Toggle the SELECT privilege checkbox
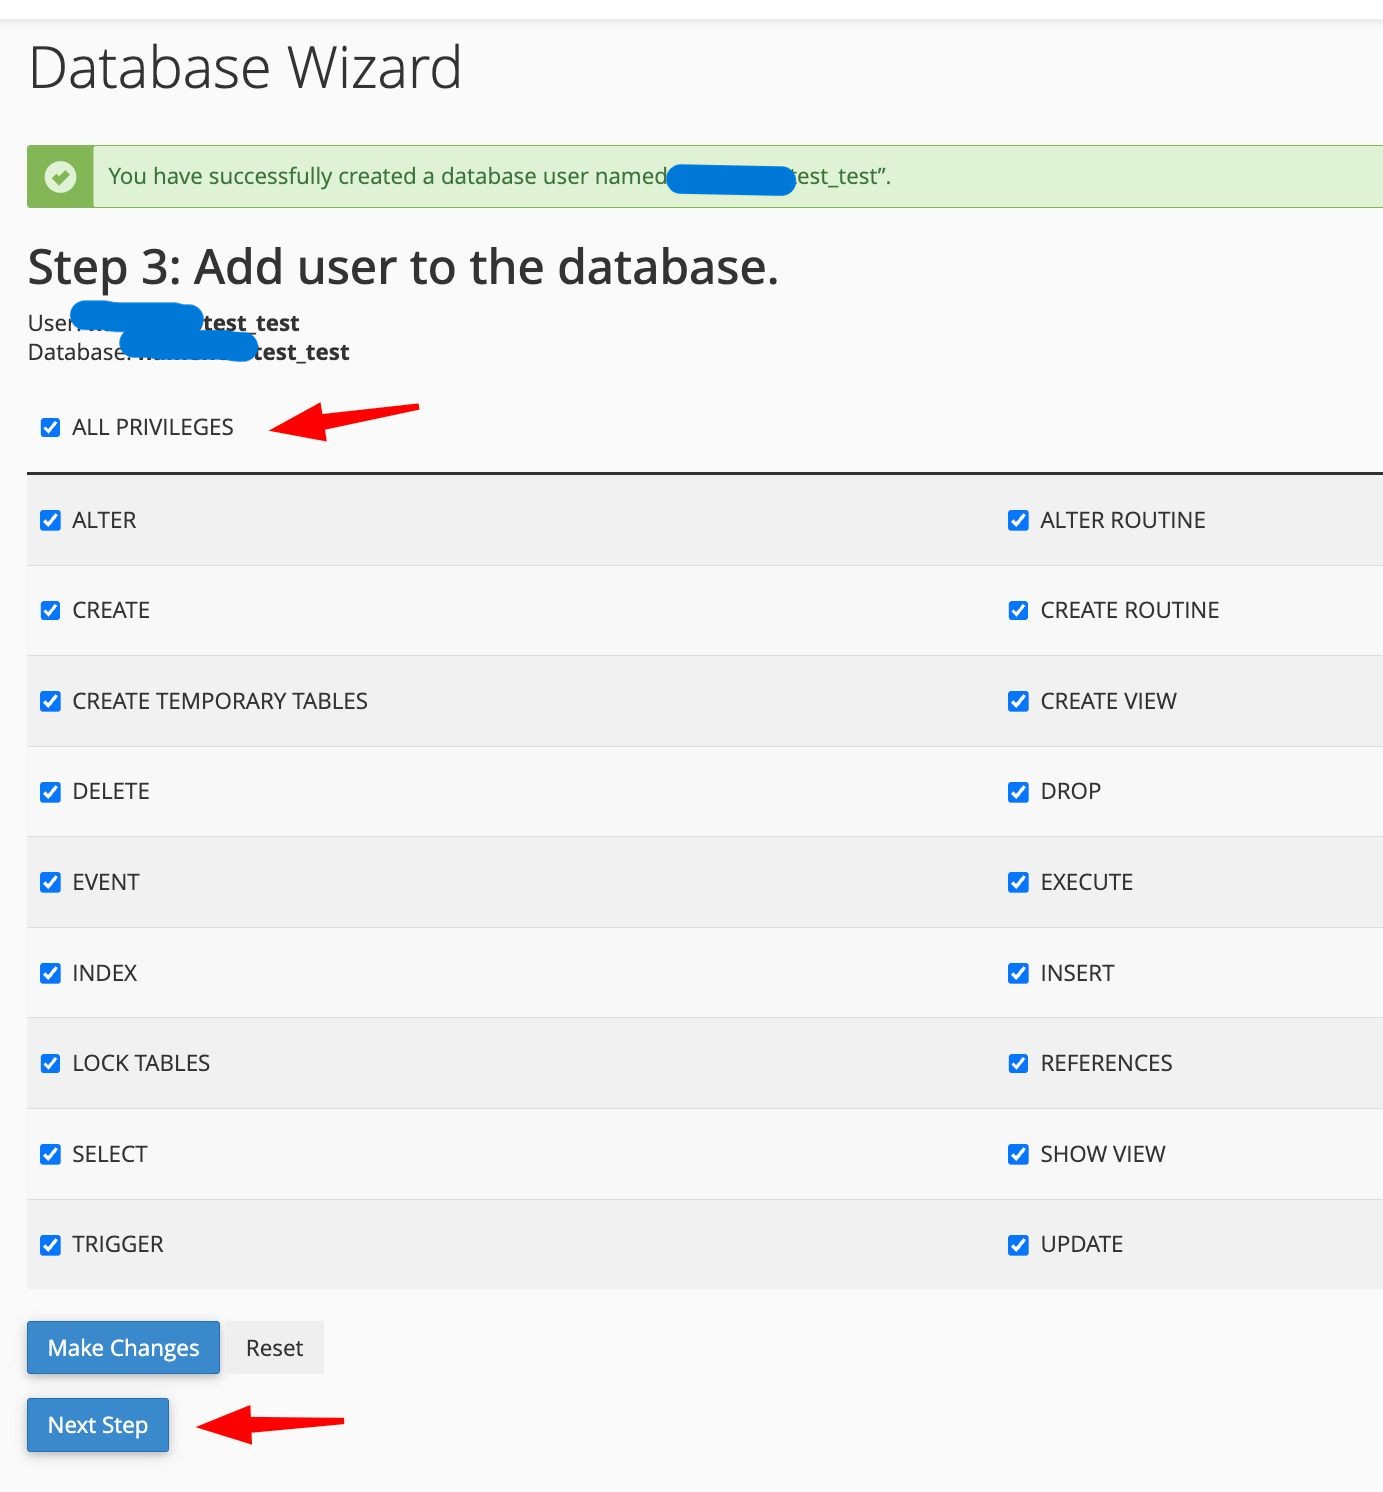The width and height of the screenshot is (1383, 1492). click(x=50, y=1155)
